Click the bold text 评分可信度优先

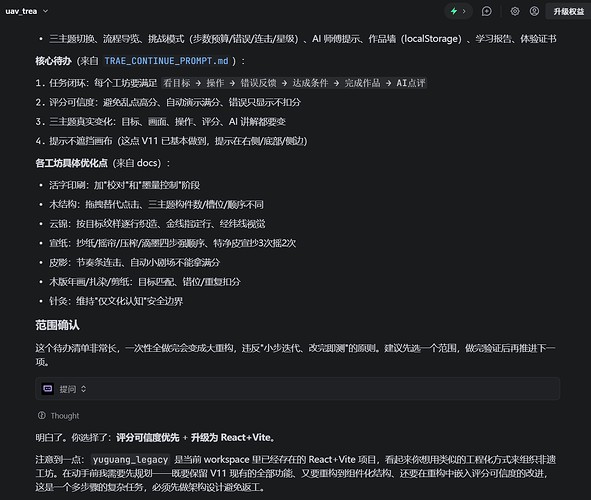pyautogui.click(x=147, y=437)
